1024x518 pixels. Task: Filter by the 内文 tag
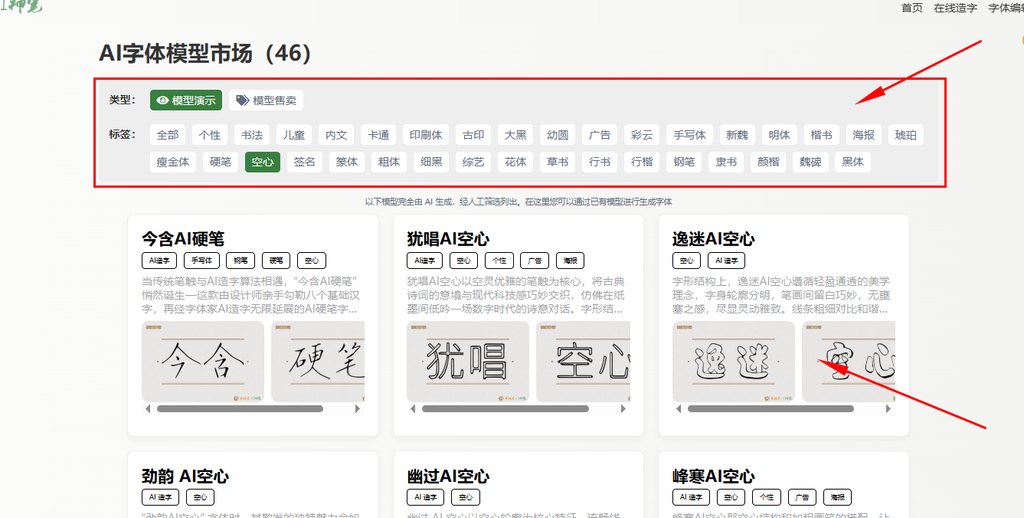(336, 135)
